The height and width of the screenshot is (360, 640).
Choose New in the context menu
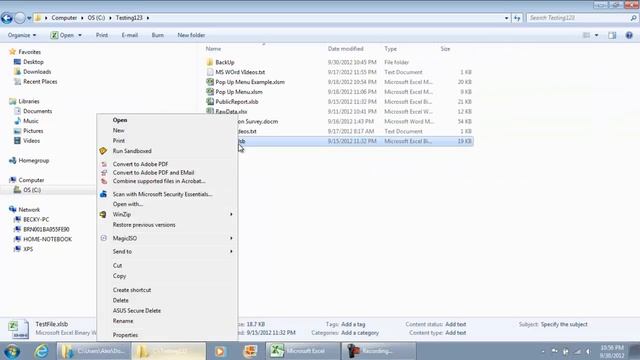pyautogui.click(x=119, y=130)
